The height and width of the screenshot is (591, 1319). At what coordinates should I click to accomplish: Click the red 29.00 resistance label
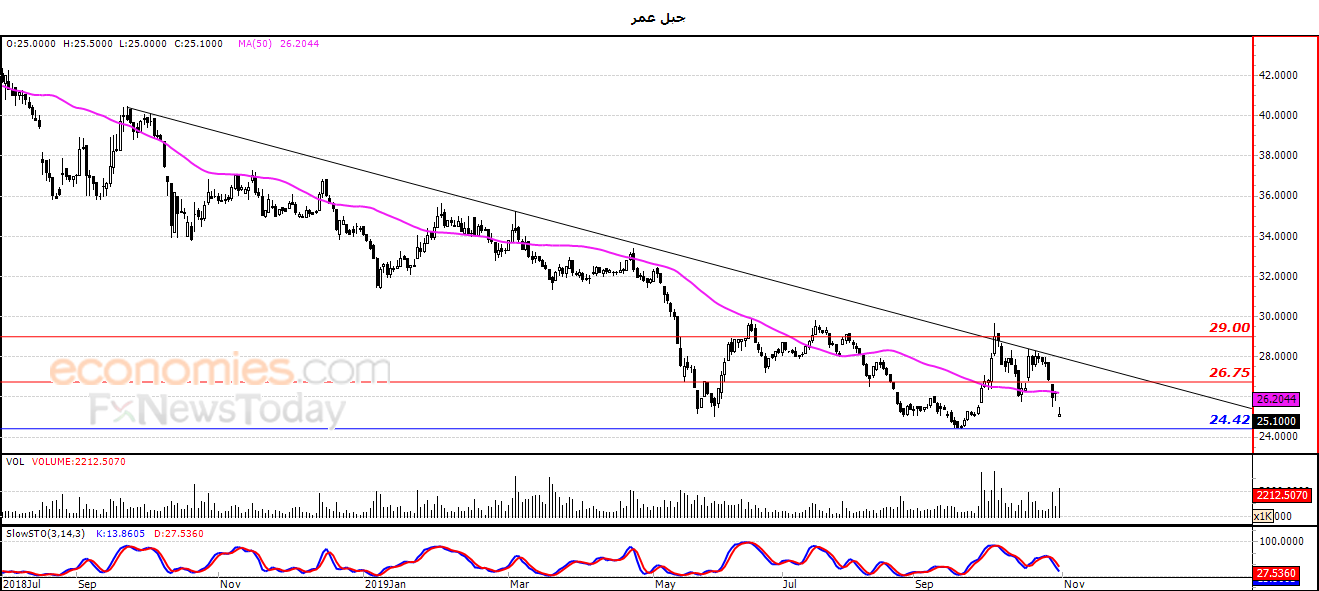[1229, 327]
